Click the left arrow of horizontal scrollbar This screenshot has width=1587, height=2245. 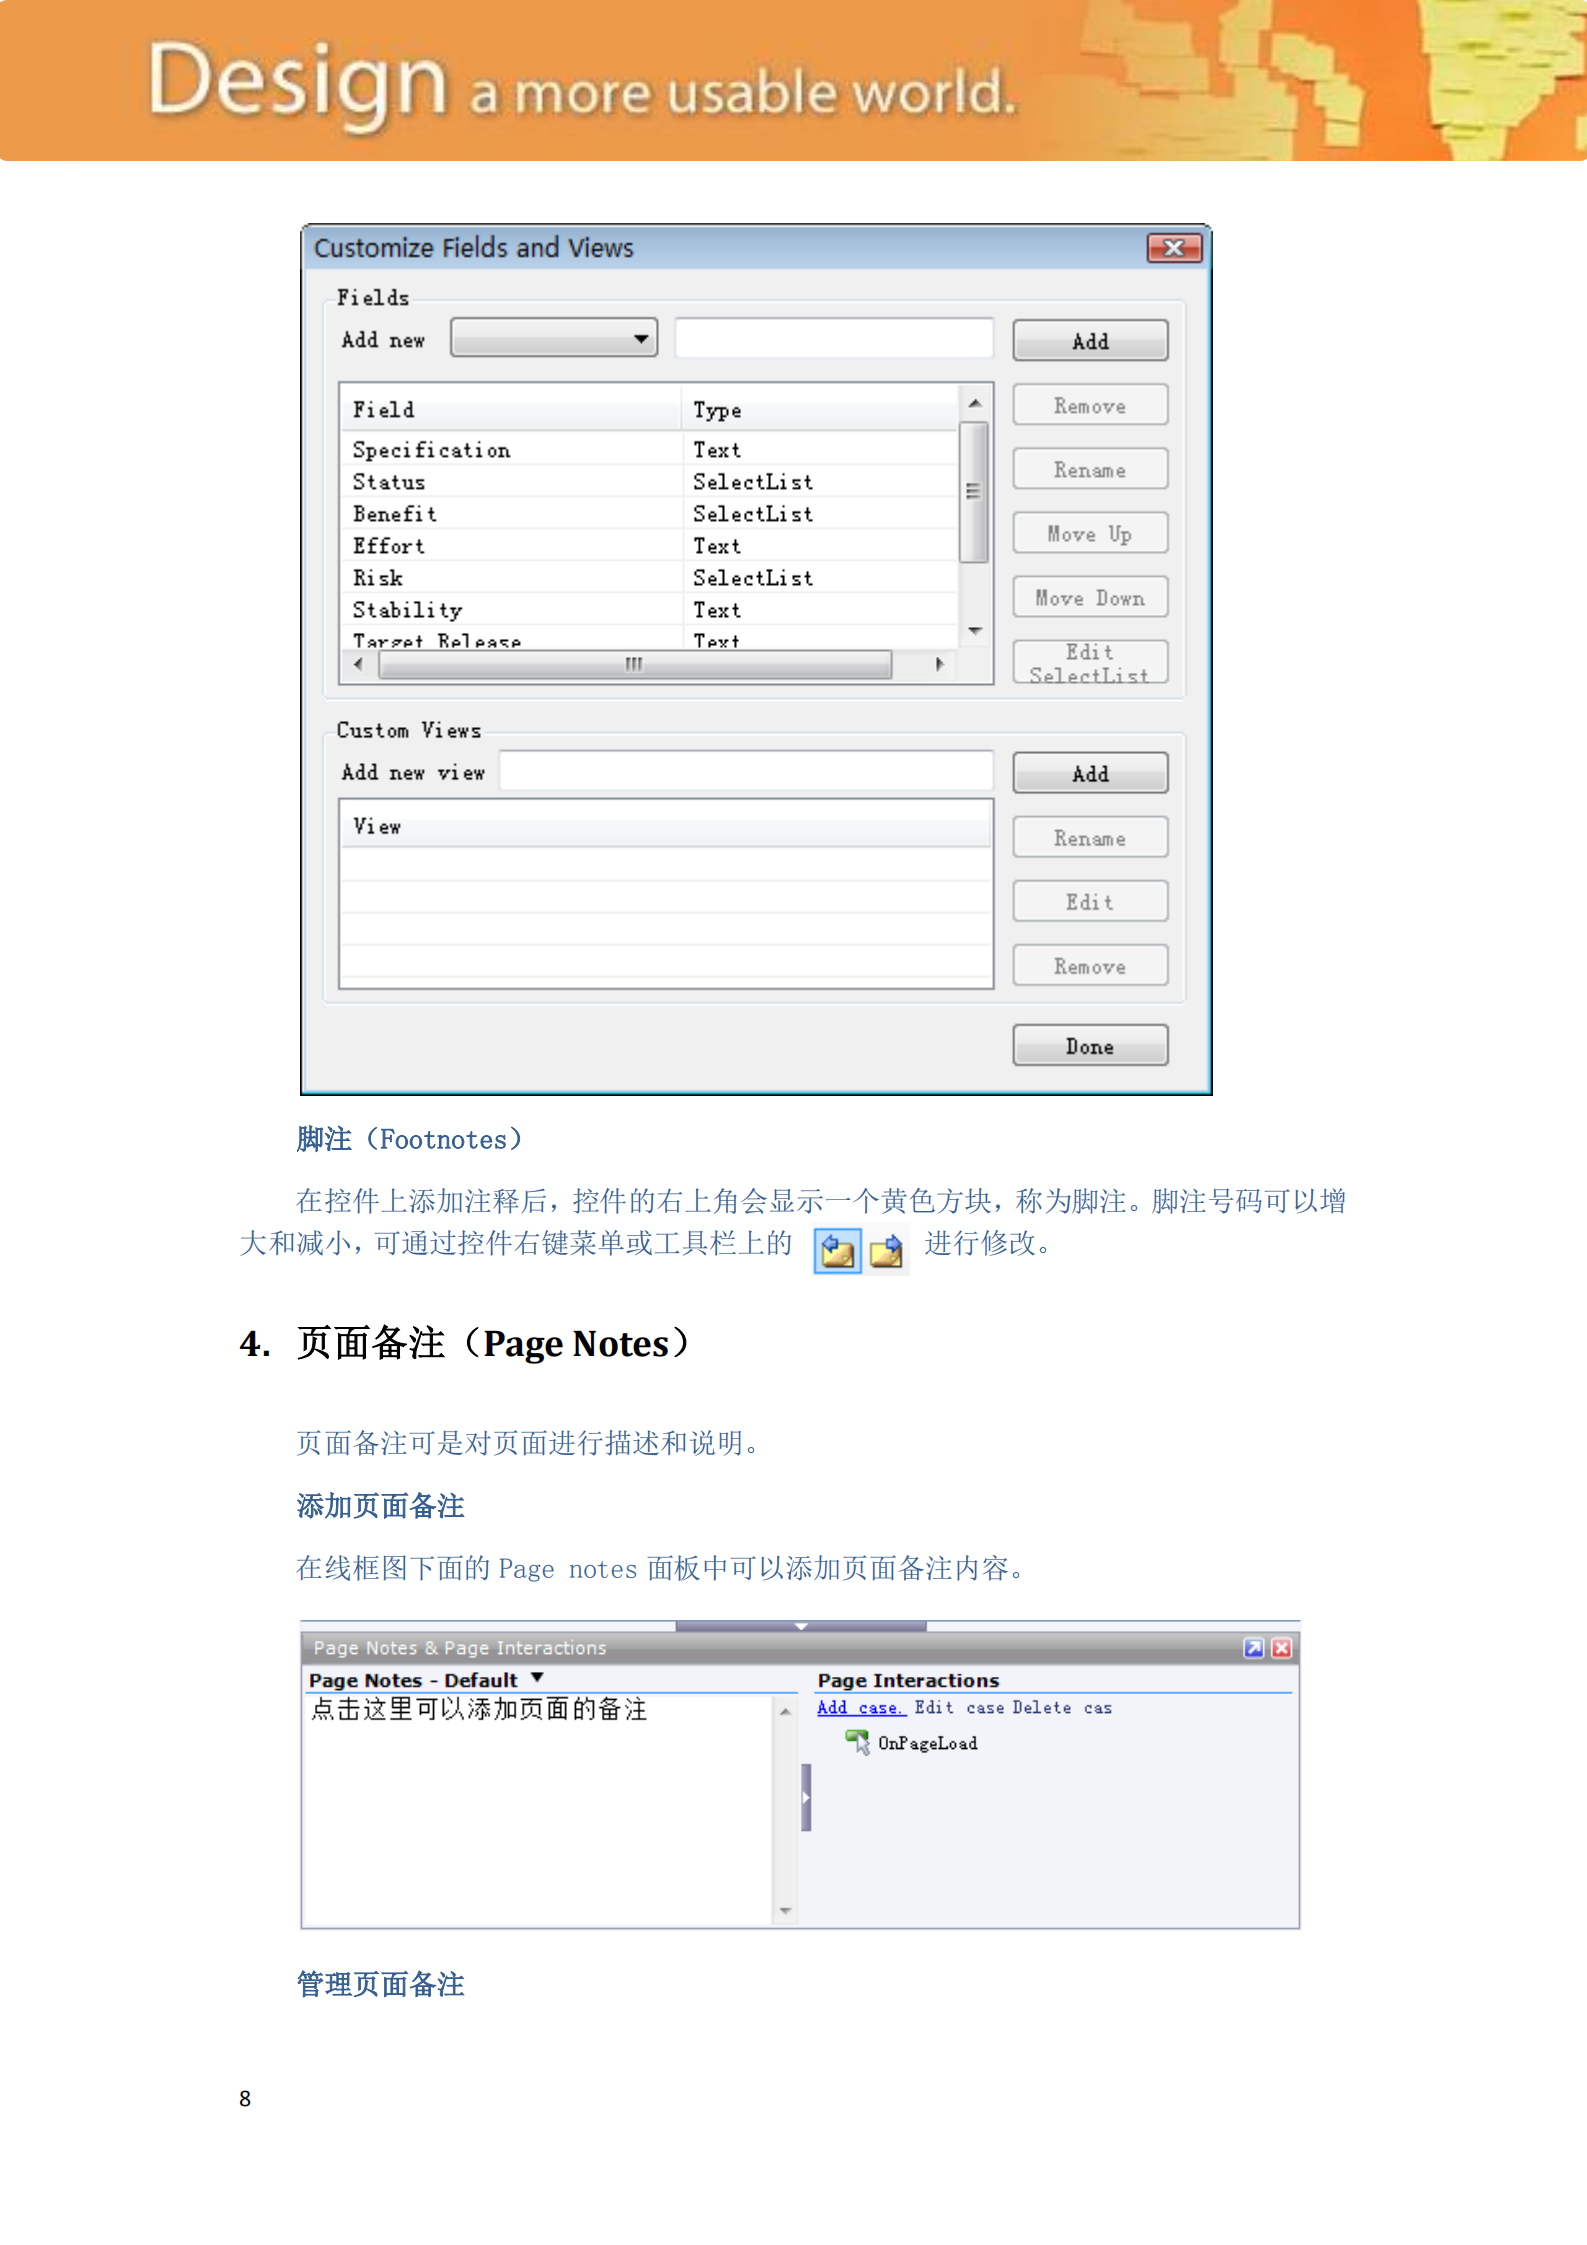tap(358, 664)
